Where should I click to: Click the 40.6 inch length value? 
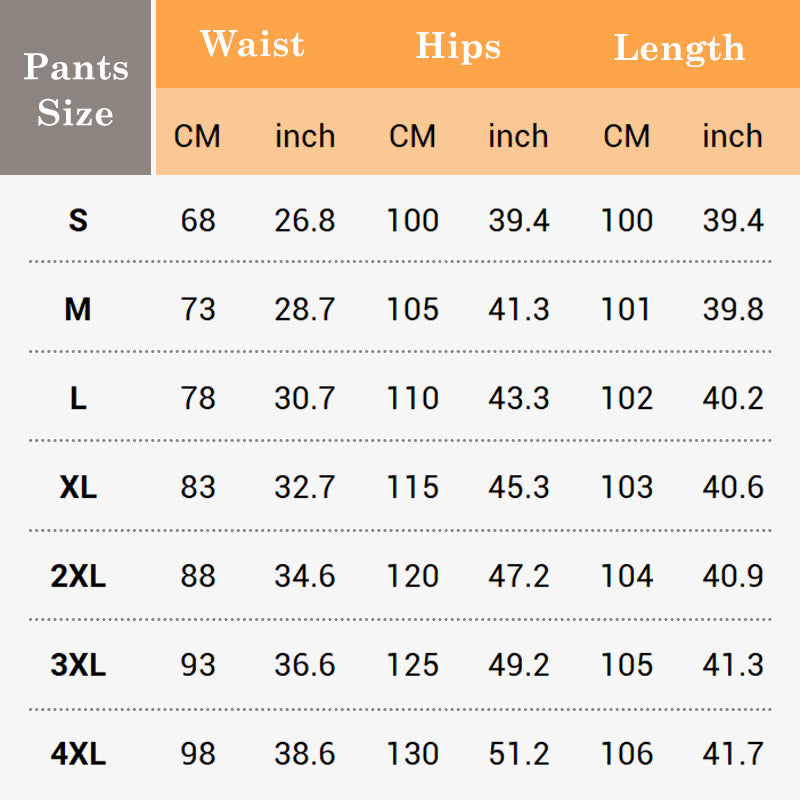click(733, 487)
